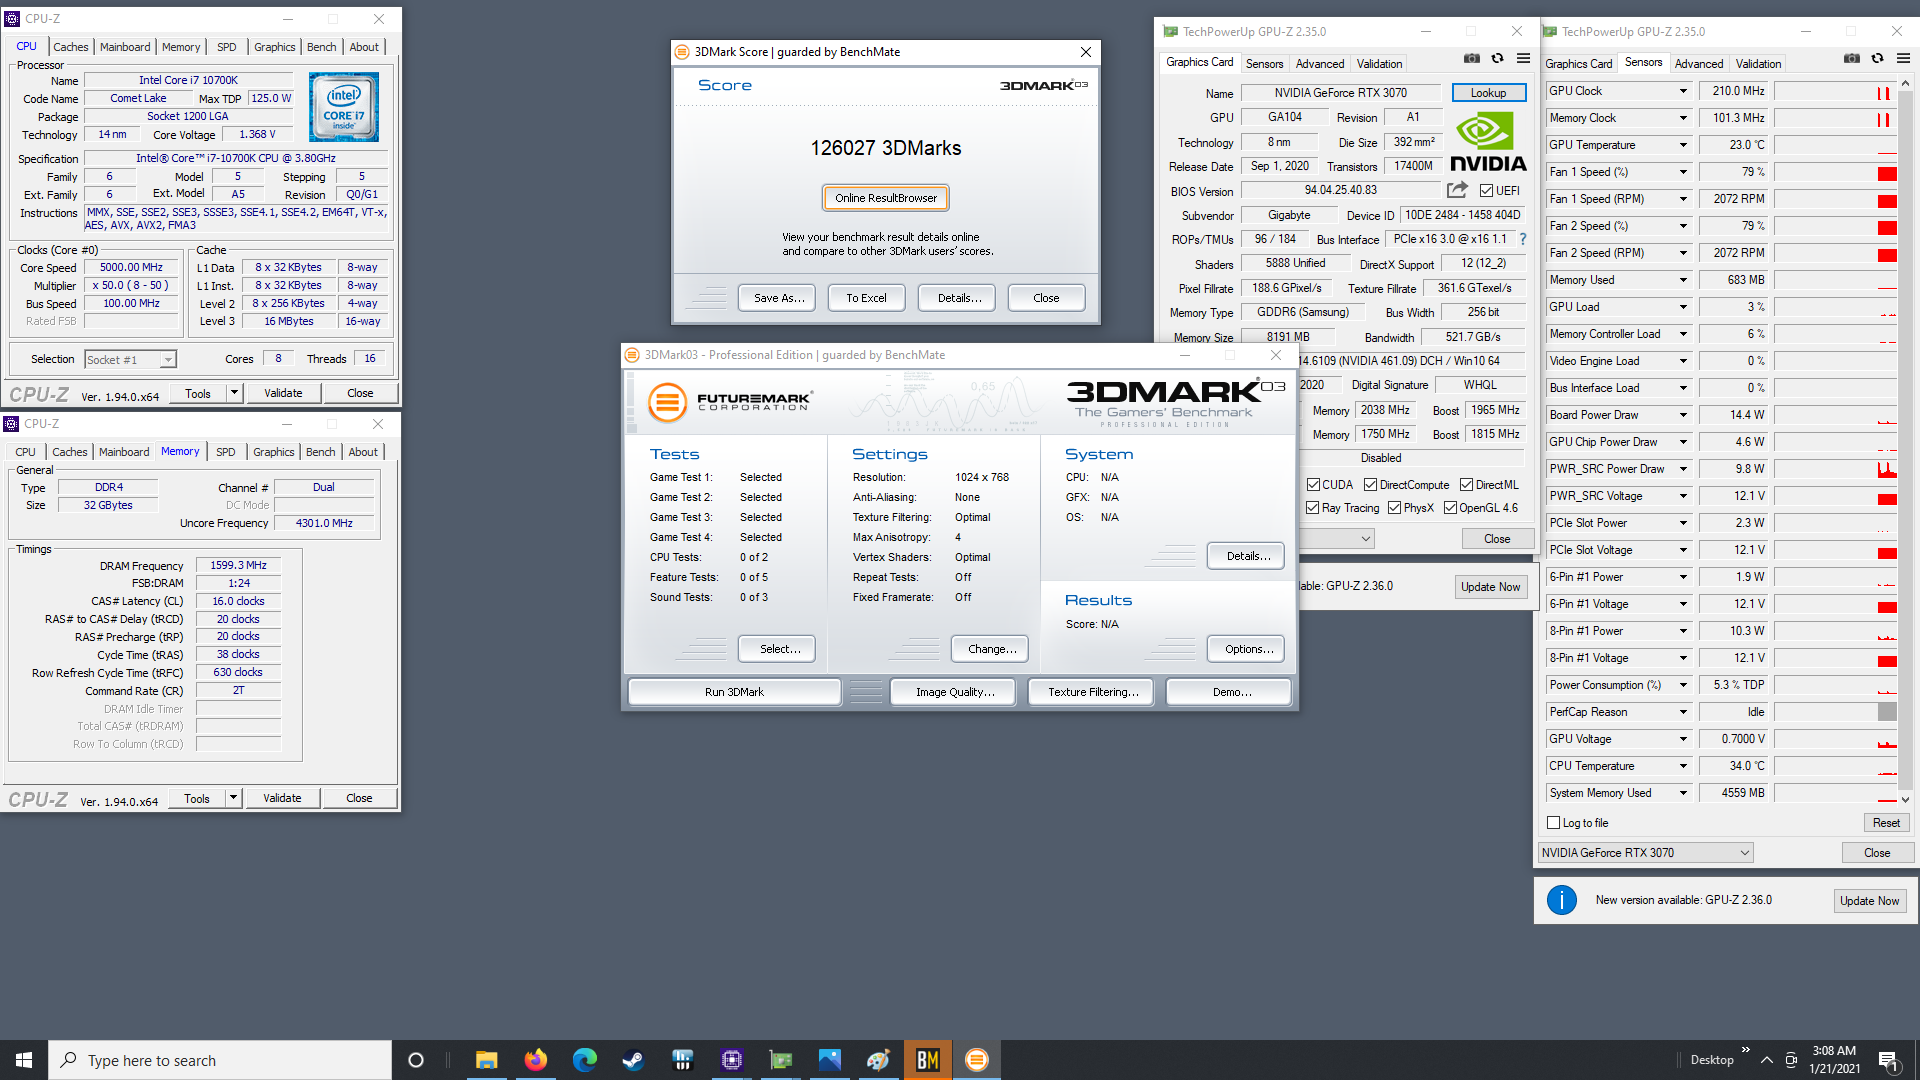Click Image Quality button in 3DMark03
Screen dimensions: 1920x1080
pos(955,692)
